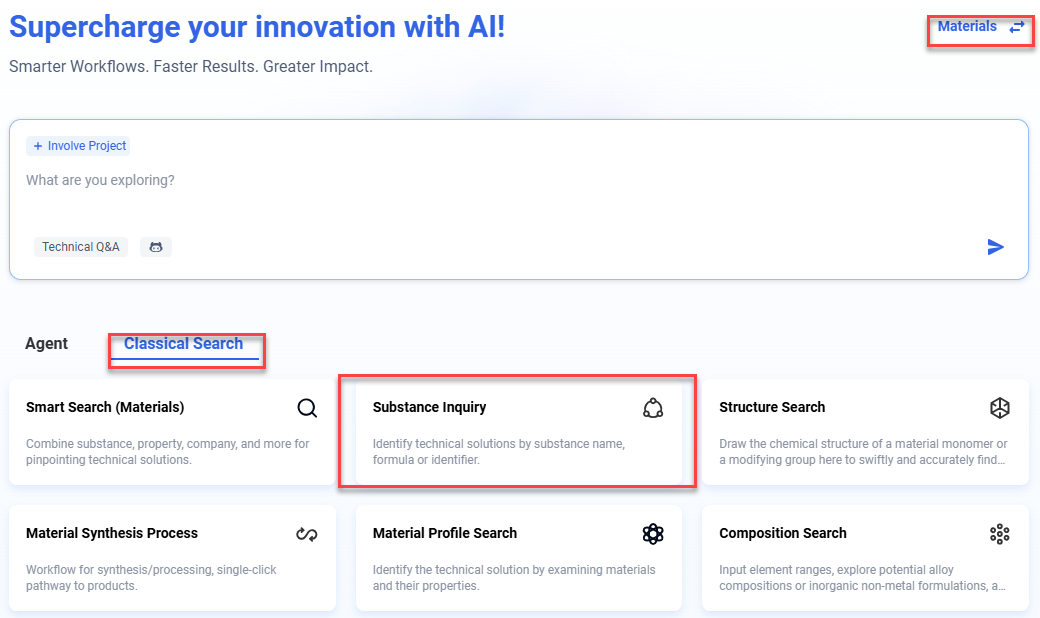Screen dimensions: 1040x618
Task: Click the atom icon on Material Profile Search
Action: coord(653,534)
